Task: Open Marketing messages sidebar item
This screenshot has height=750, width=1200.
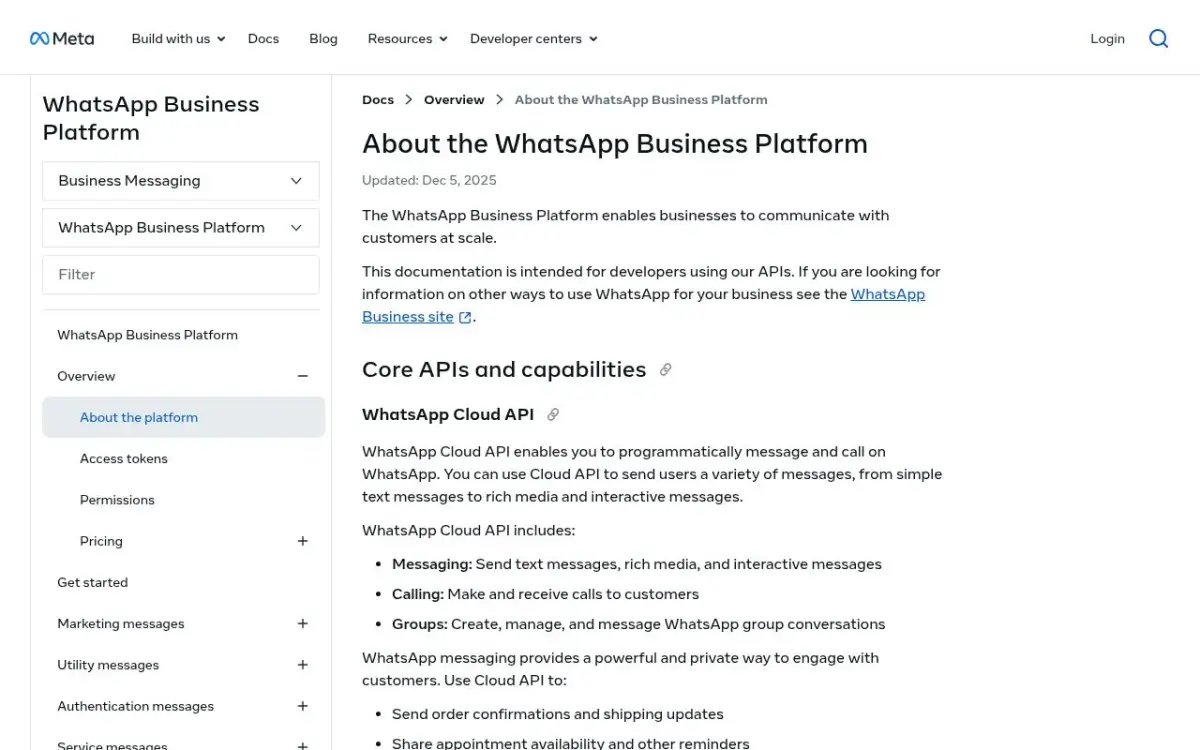Action: click(121, 624)
